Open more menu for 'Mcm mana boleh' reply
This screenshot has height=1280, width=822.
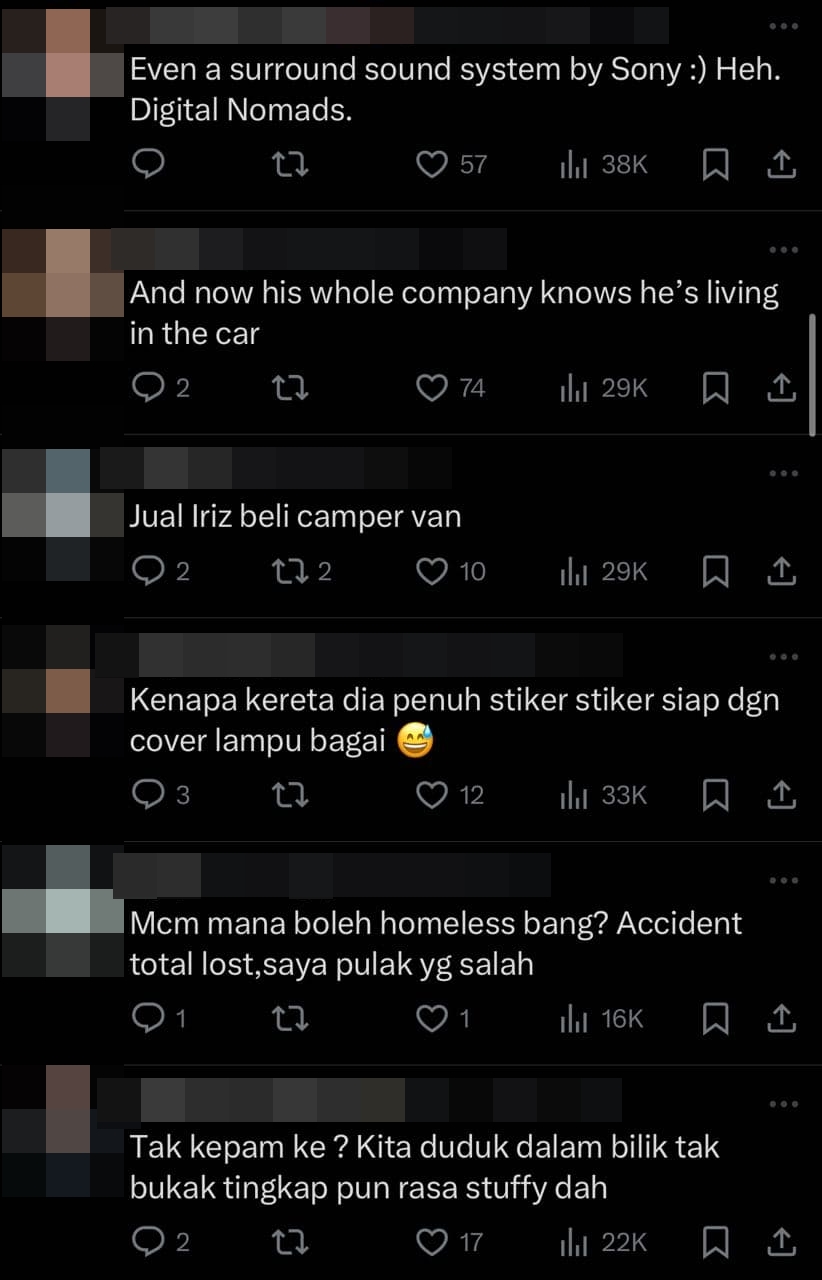click(783, 881)
